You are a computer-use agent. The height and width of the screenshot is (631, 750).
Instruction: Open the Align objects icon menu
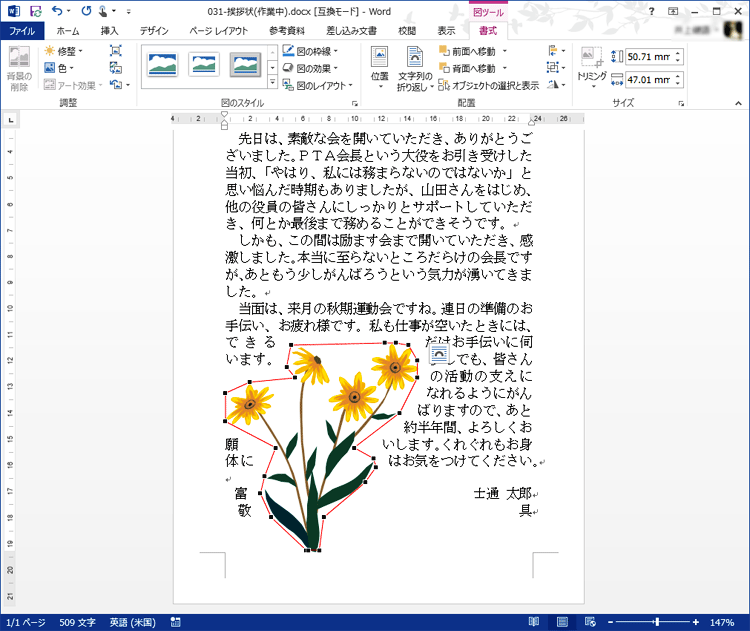pos(556,51)
